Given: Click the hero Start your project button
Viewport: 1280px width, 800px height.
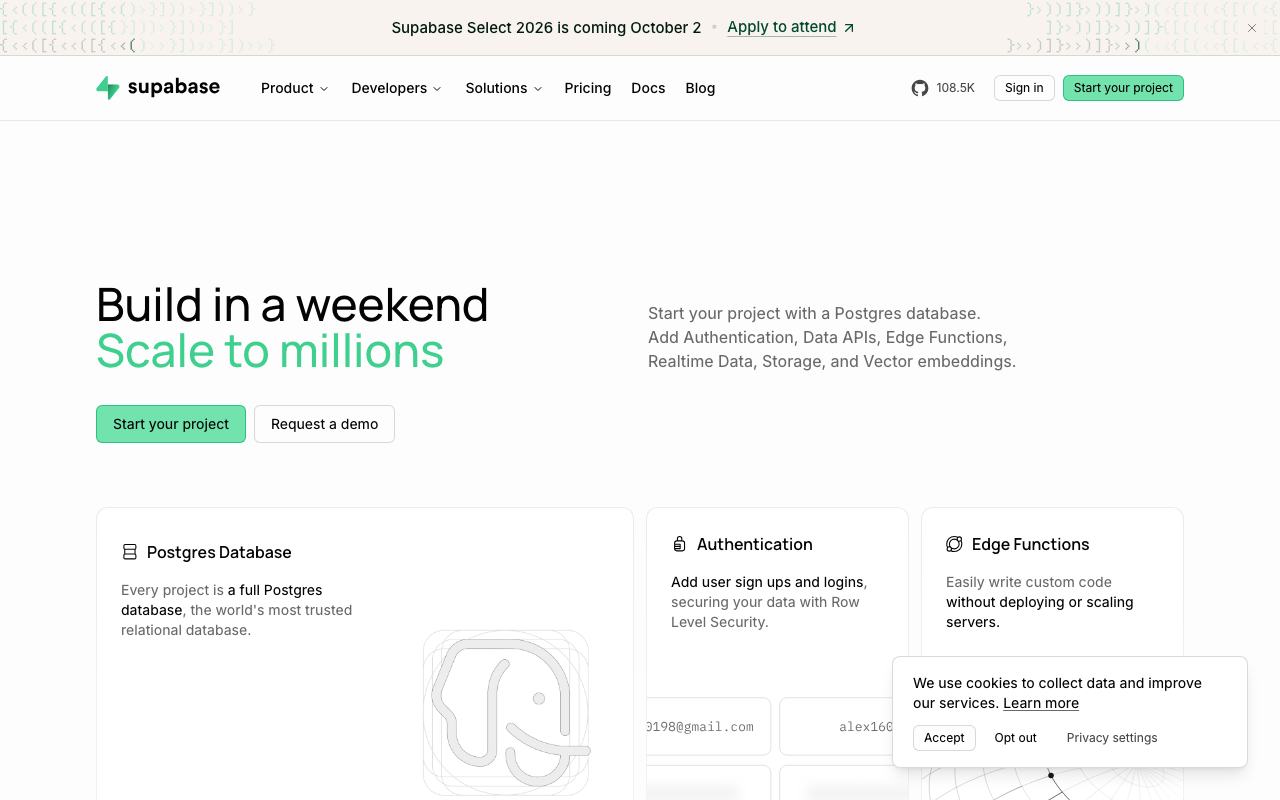Looking at the screenshot, I should 171,424.
